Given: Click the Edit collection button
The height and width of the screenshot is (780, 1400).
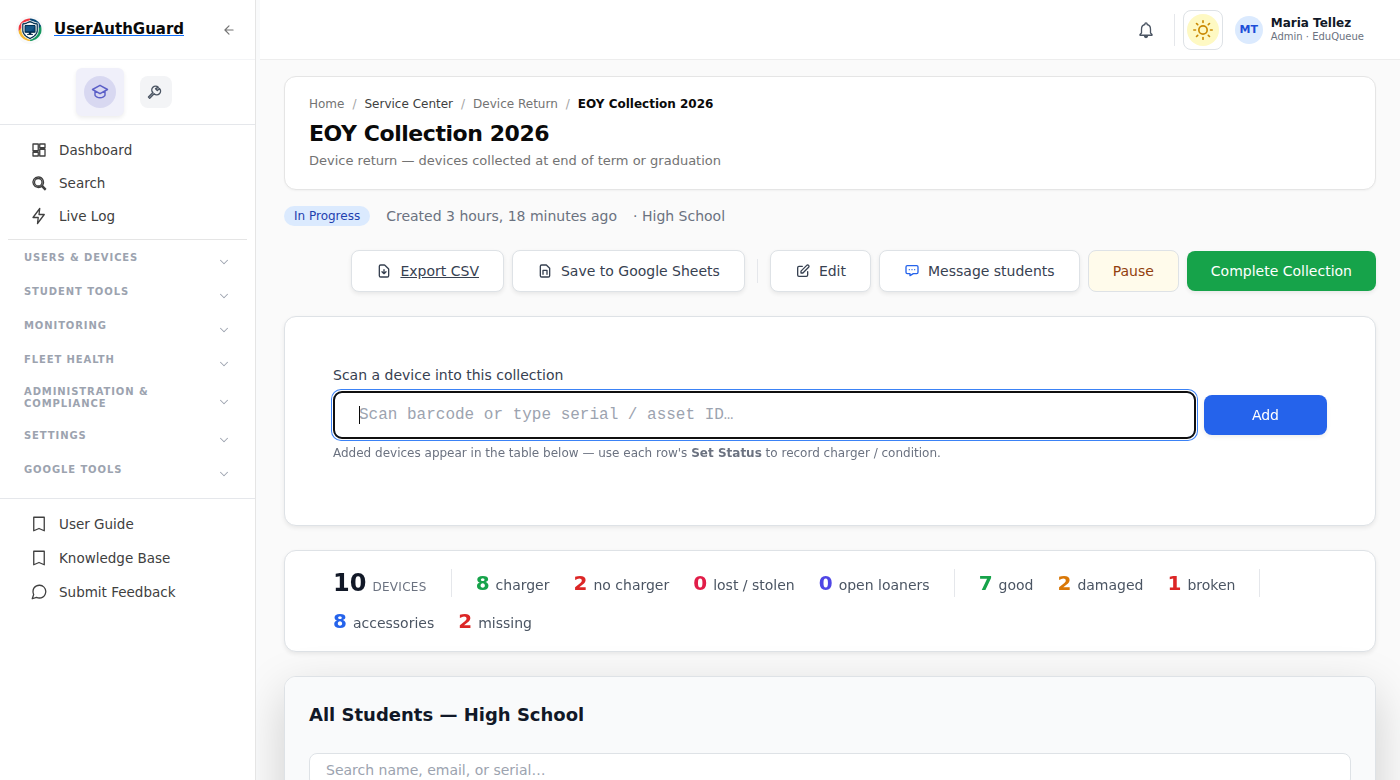Looking at the screenshot, I should (x=820, y=271).
